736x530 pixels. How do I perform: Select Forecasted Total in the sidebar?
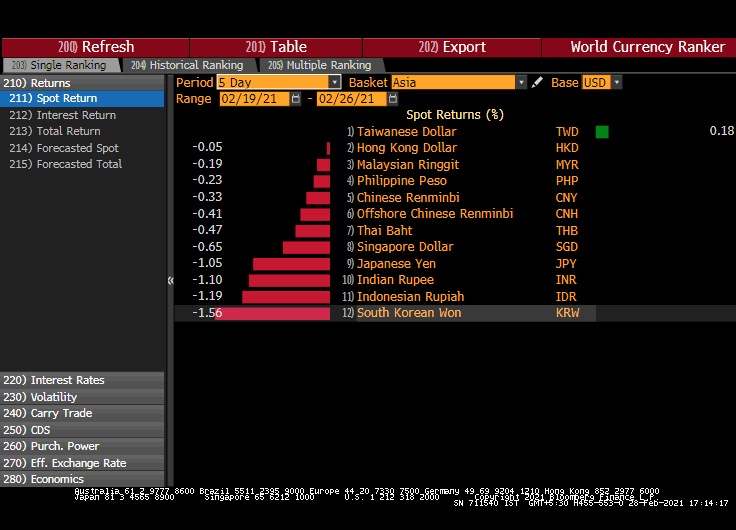(x=79, y=164)
